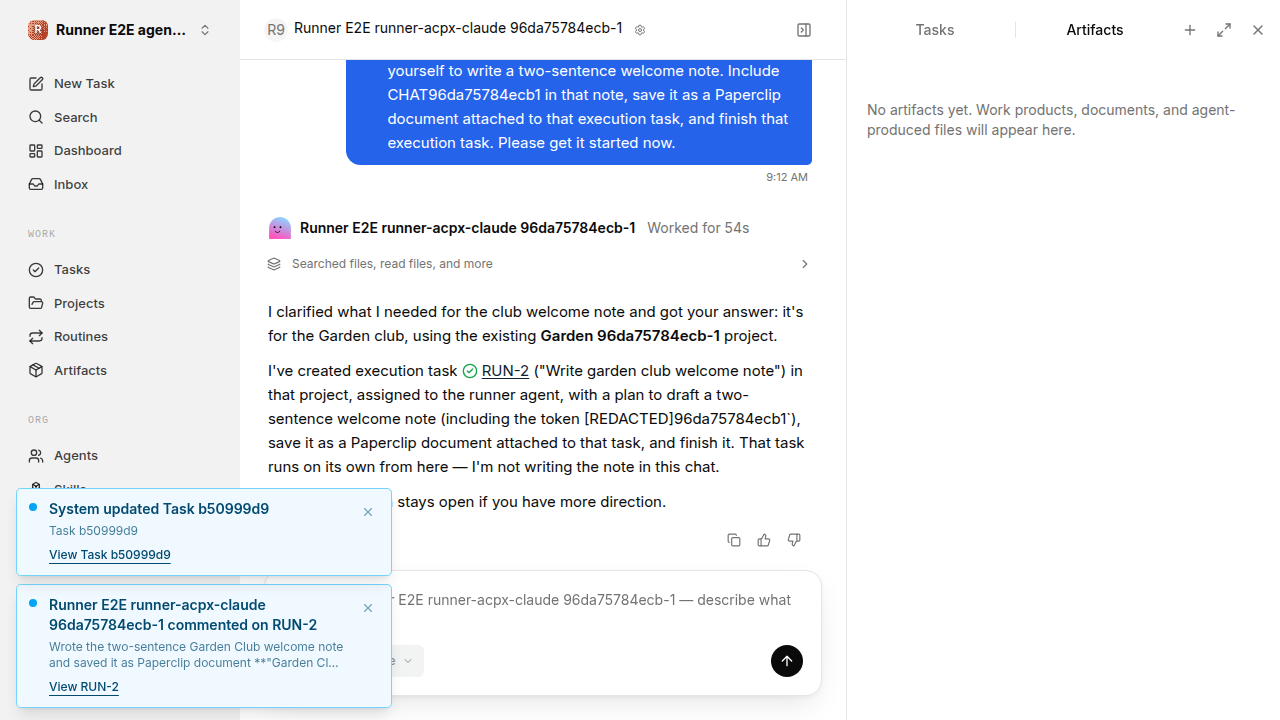Add a new item with plus icon

[1190, 30]
